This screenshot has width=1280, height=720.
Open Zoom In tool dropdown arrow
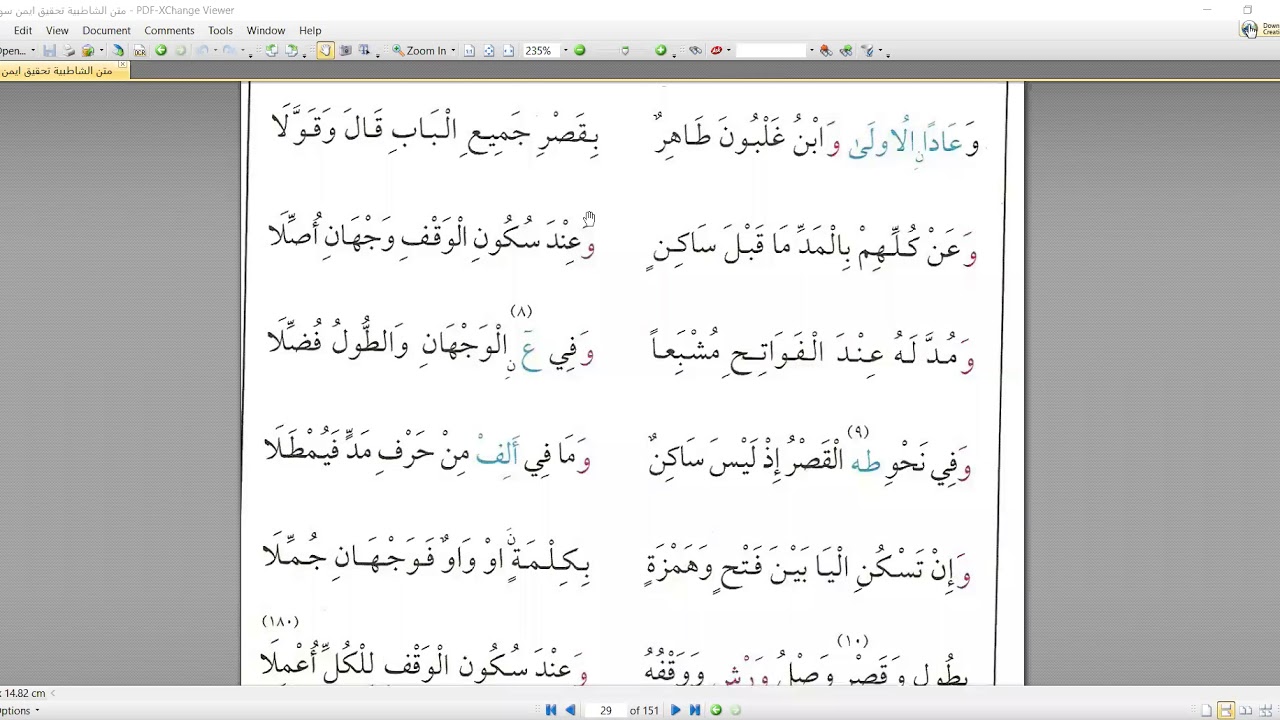(x=453, y=50)
